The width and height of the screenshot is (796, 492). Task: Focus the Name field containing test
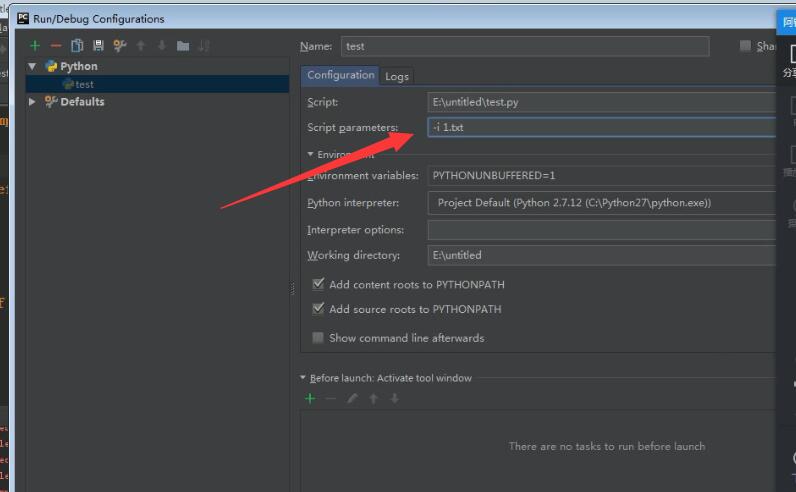[x=525, y=46]
